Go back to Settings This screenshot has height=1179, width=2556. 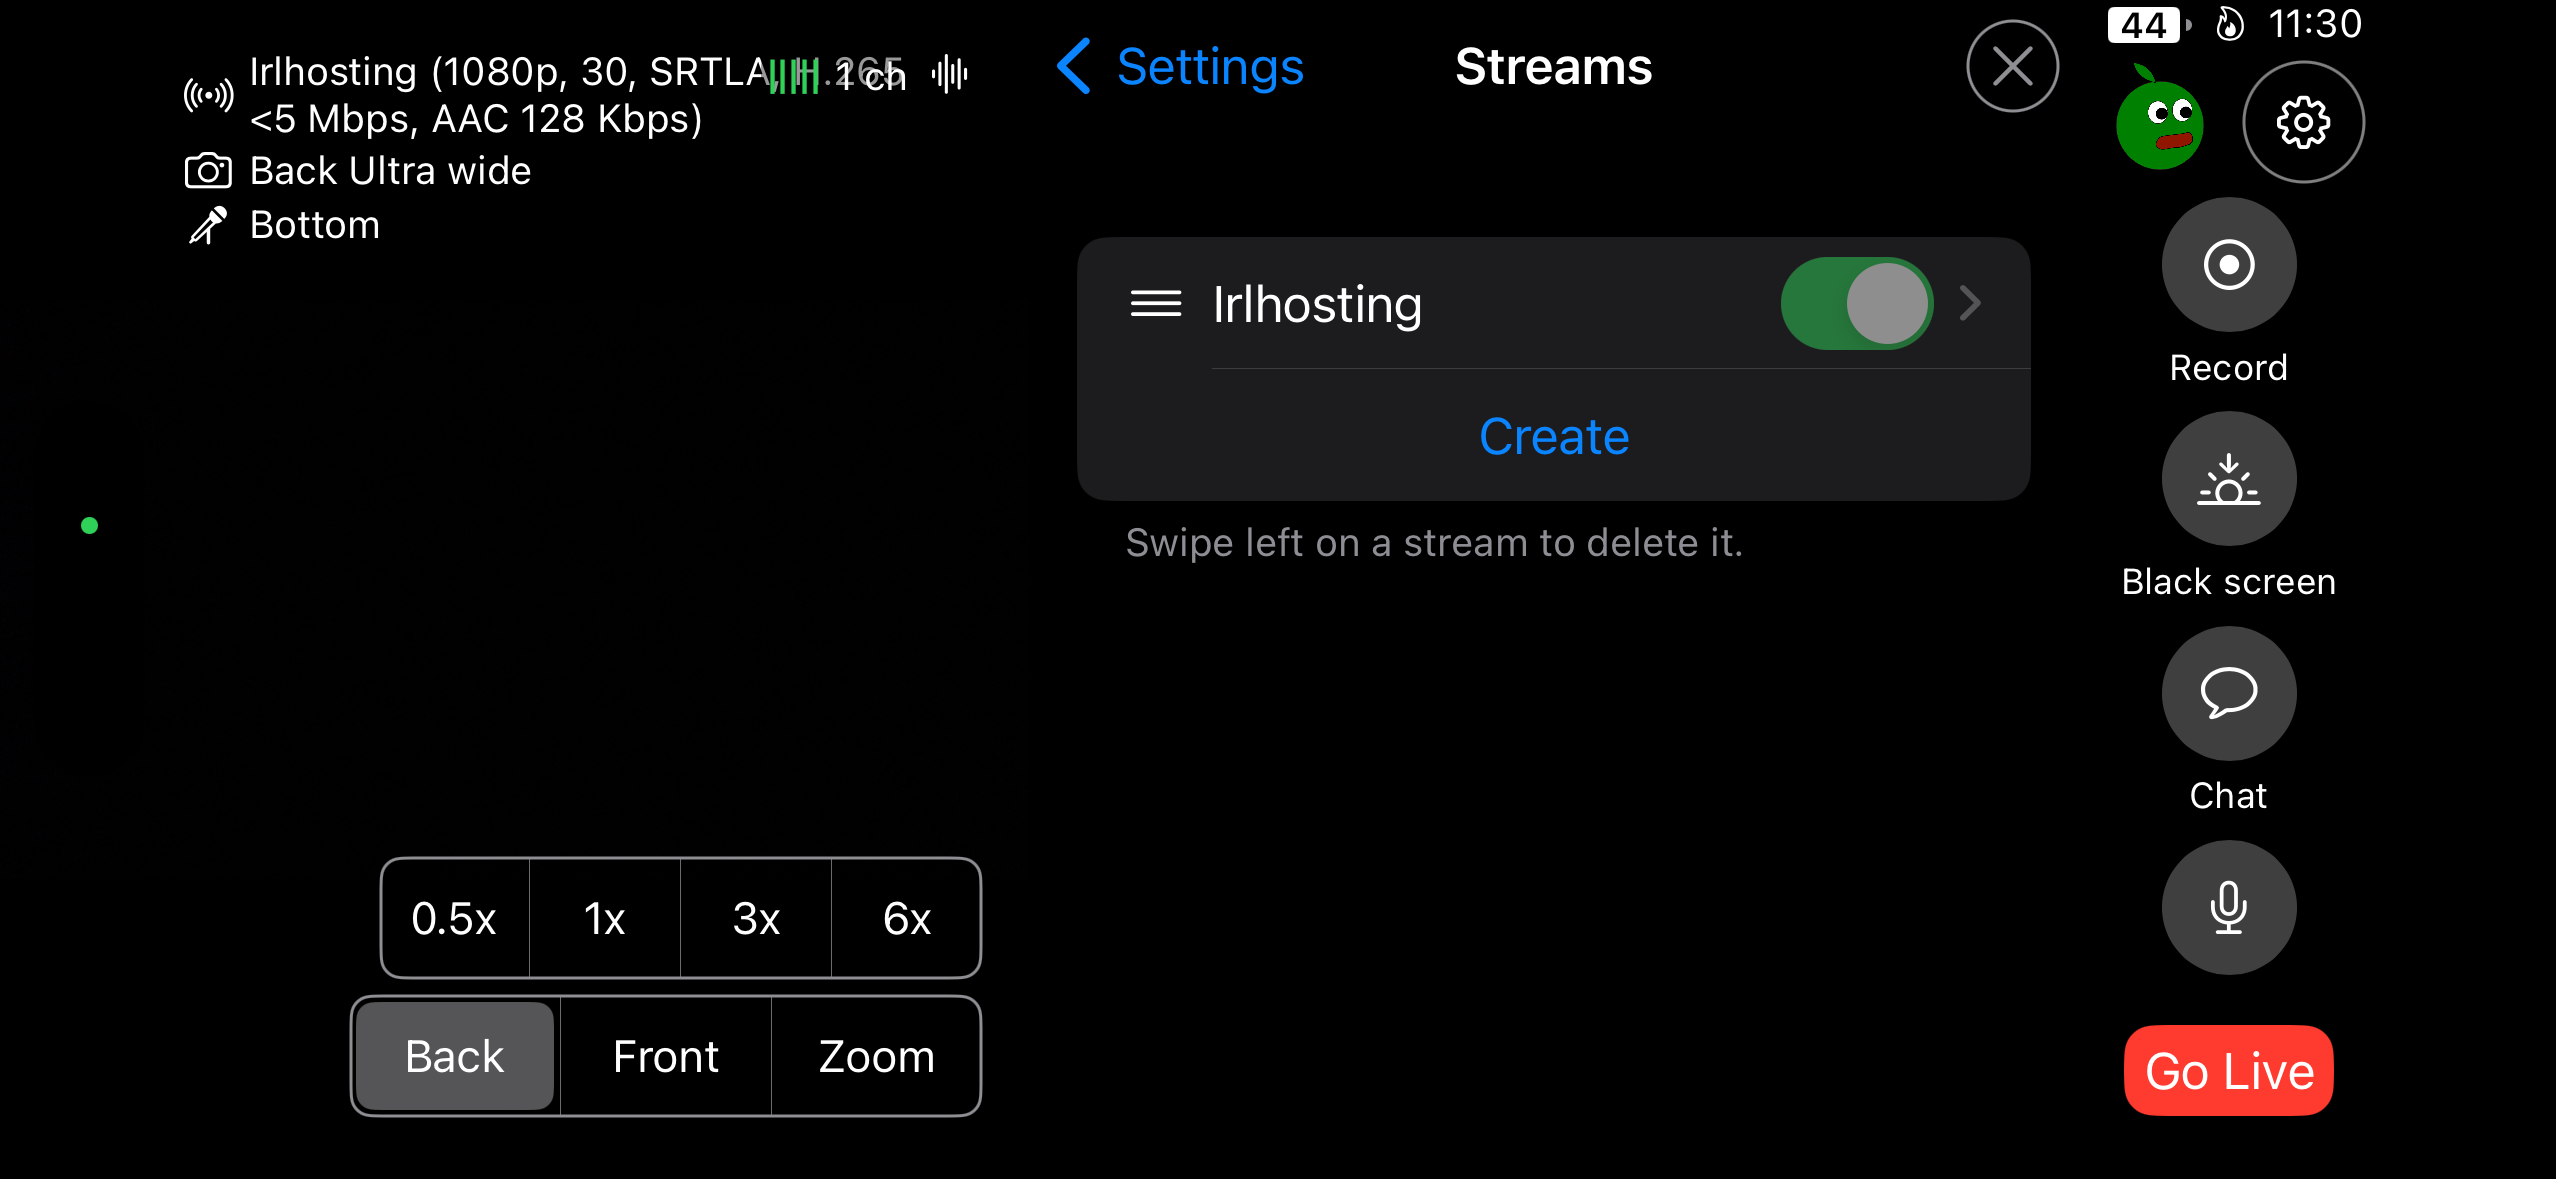[1181, 67]
